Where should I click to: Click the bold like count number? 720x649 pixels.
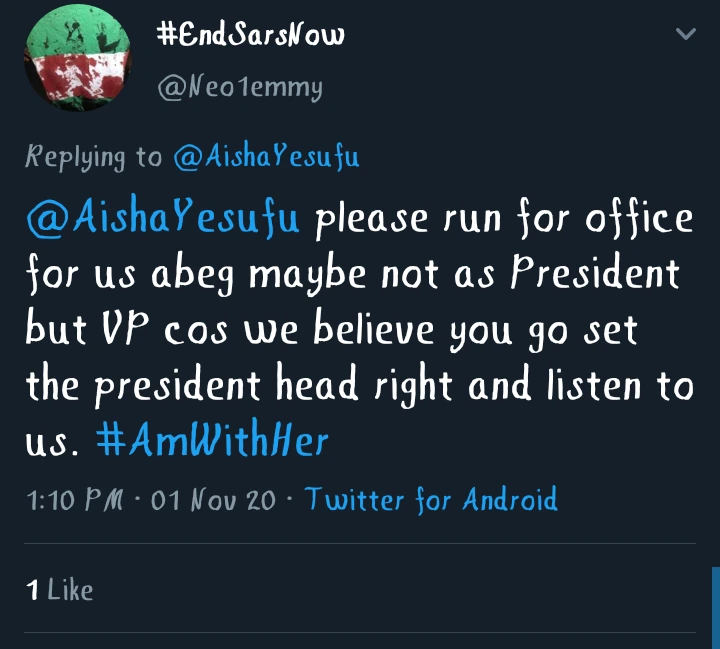32,591
